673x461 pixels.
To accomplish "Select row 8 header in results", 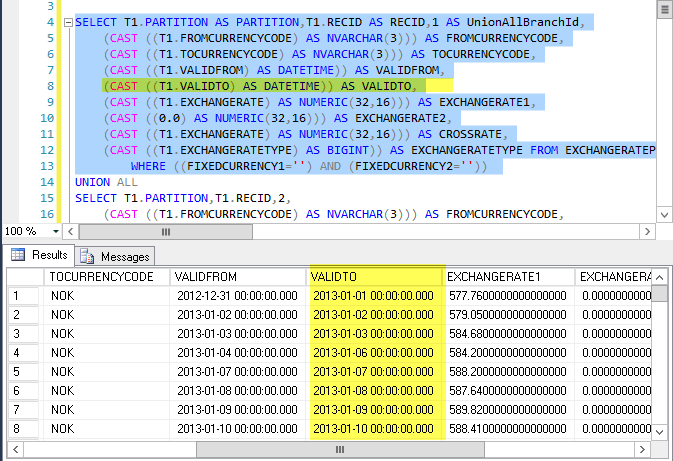I will [24, 429].
